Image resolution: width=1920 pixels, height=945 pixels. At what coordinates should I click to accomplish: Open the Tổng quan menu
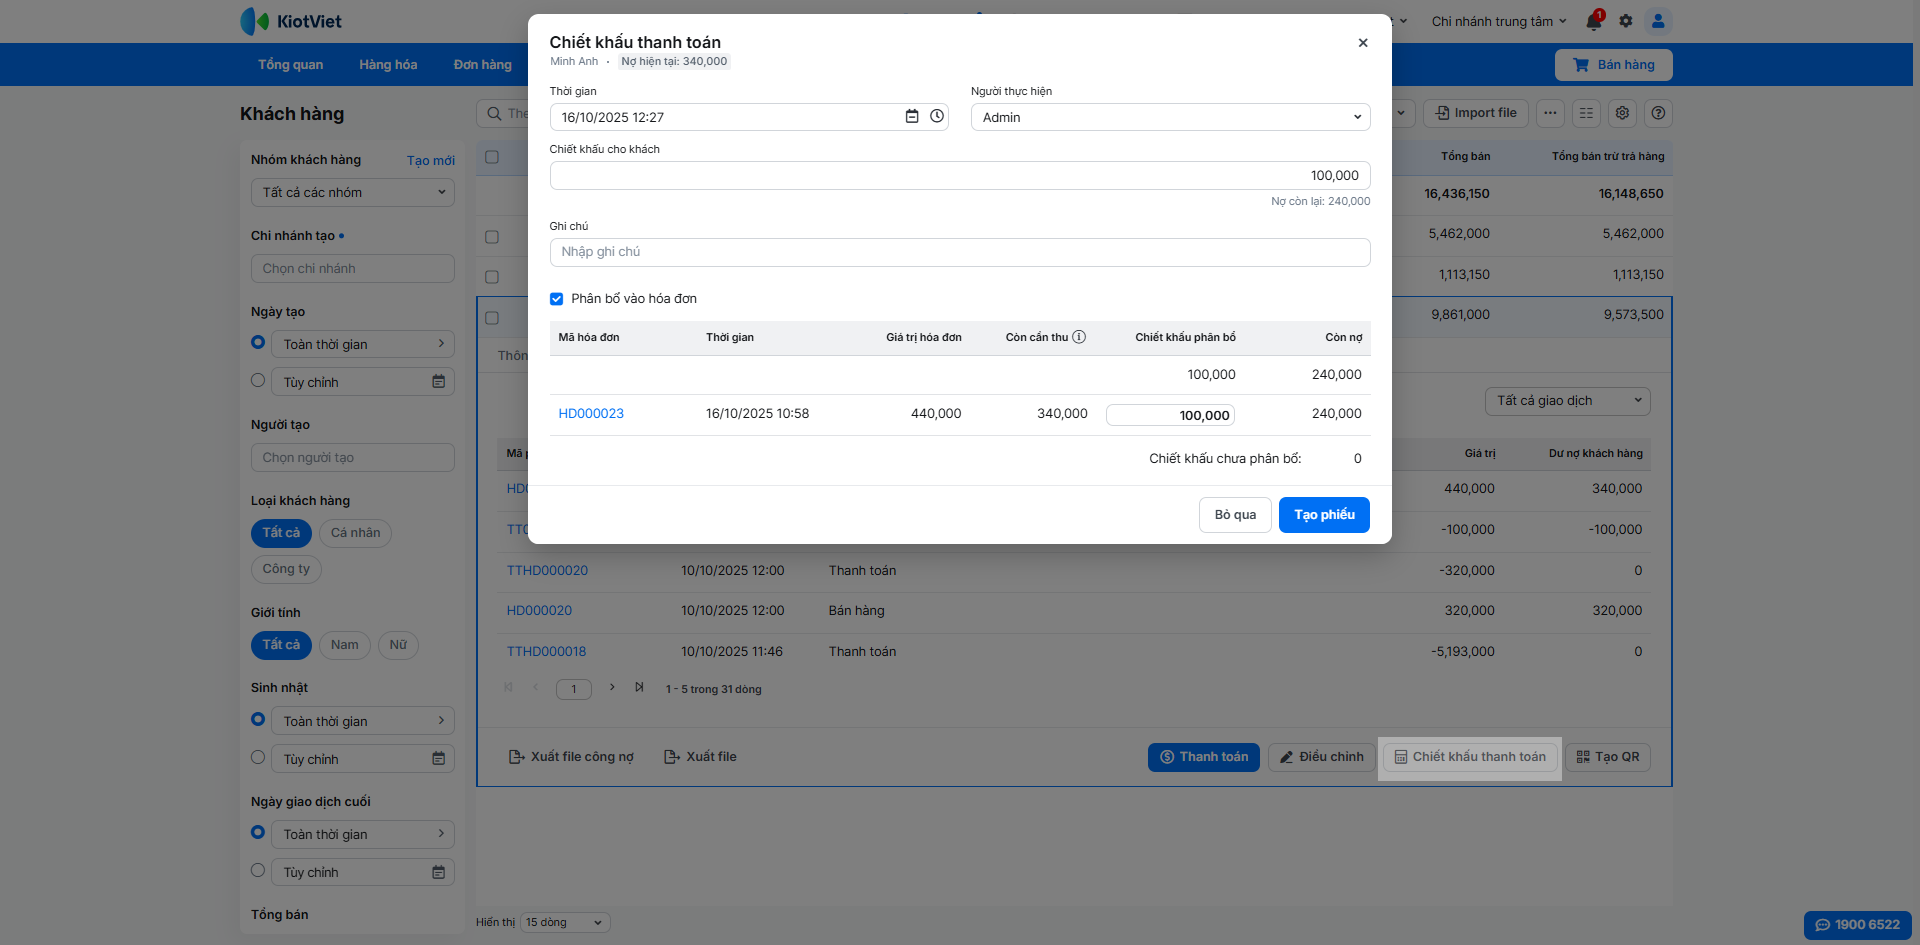290,65
